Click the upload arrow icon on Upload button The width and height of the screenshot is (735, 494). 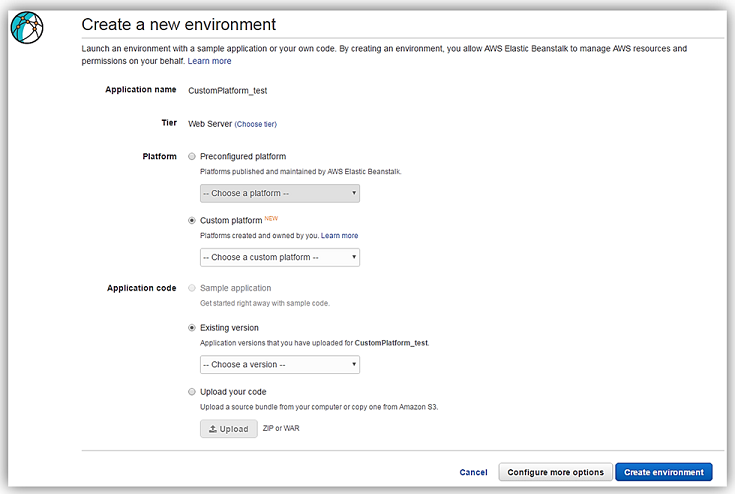click(212, 429)
